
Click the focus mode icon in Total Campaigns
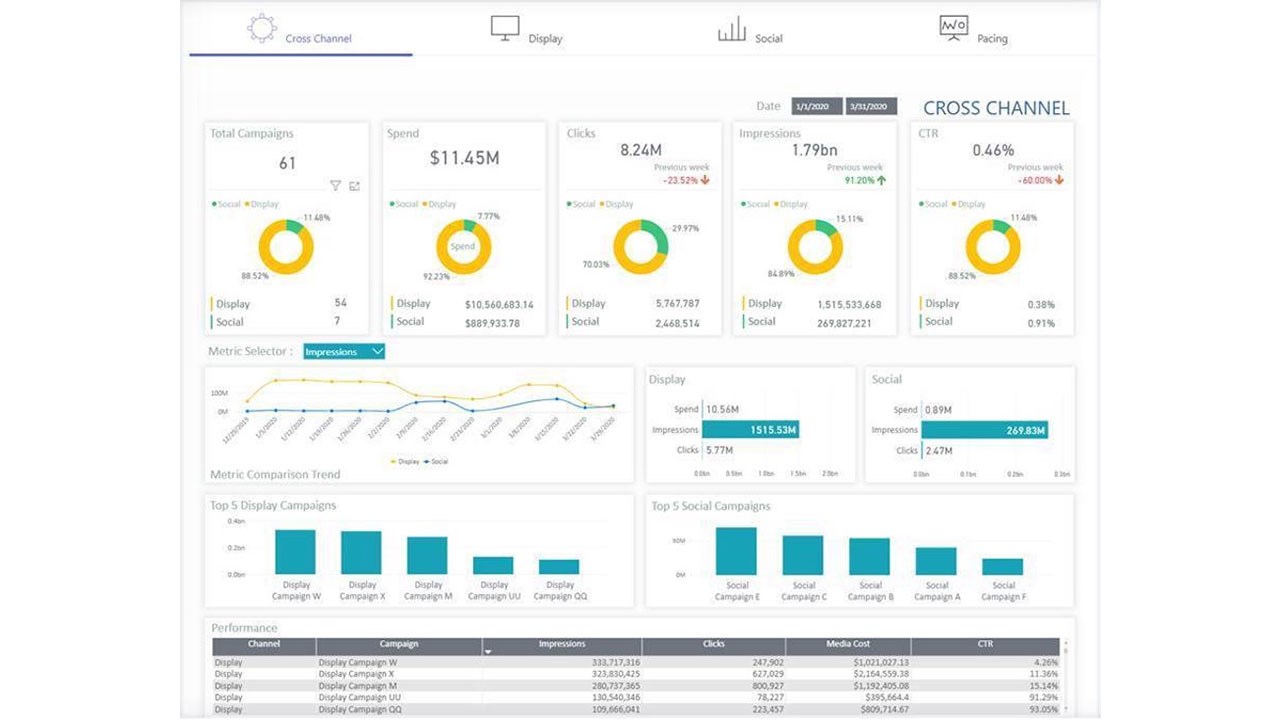click(x=354, y=186)
